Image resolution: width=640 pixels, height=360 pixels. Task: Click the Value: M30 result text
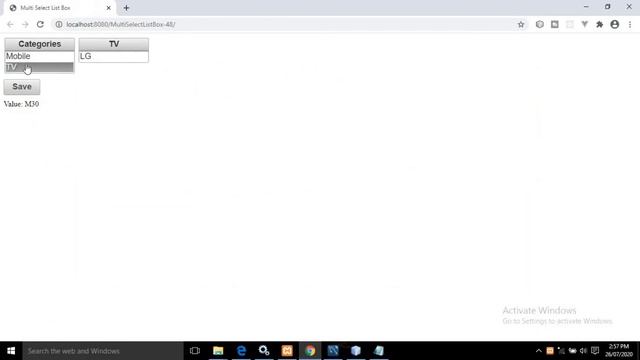[22, 104]
